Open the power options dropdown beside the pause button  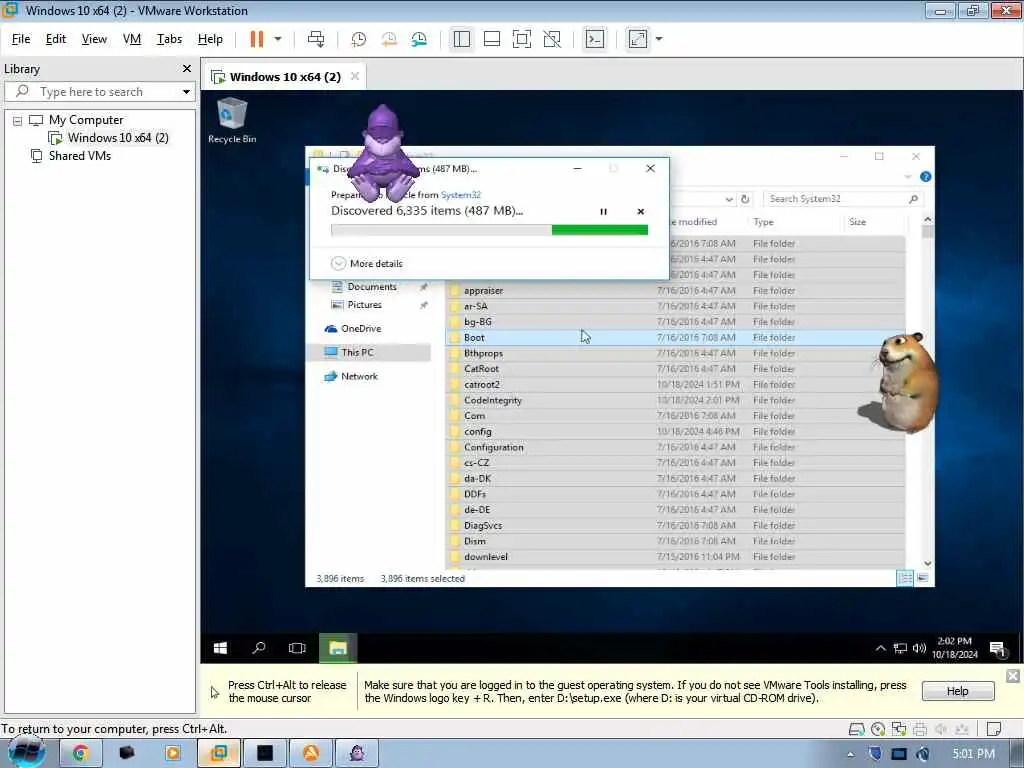coord(278,39)
